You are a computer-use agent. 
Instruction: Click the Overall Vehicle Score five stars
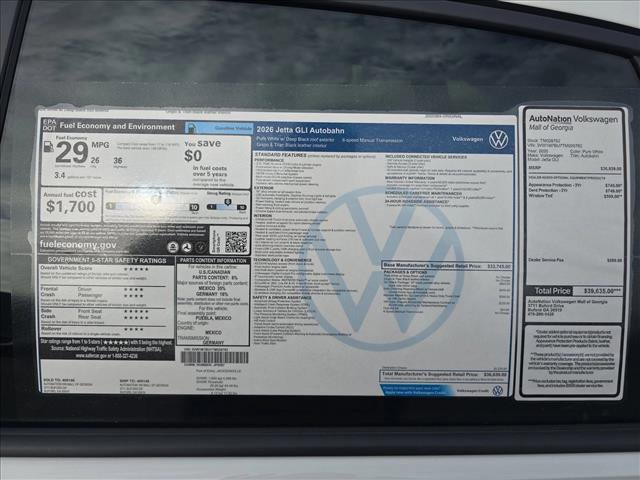click(x=136, y=269)
